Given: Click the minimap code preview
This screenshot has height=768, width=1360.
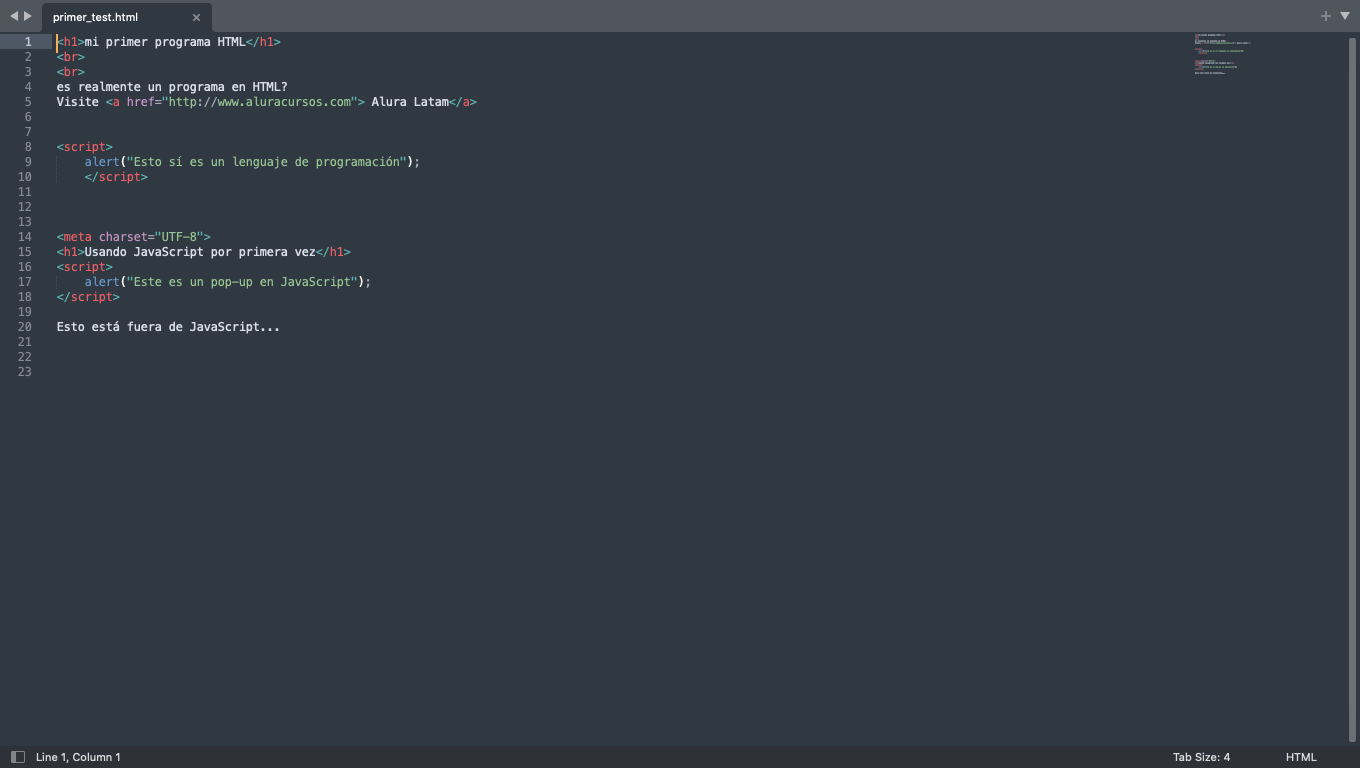Looking at the screenshot, I should [x=1222, y=54].
